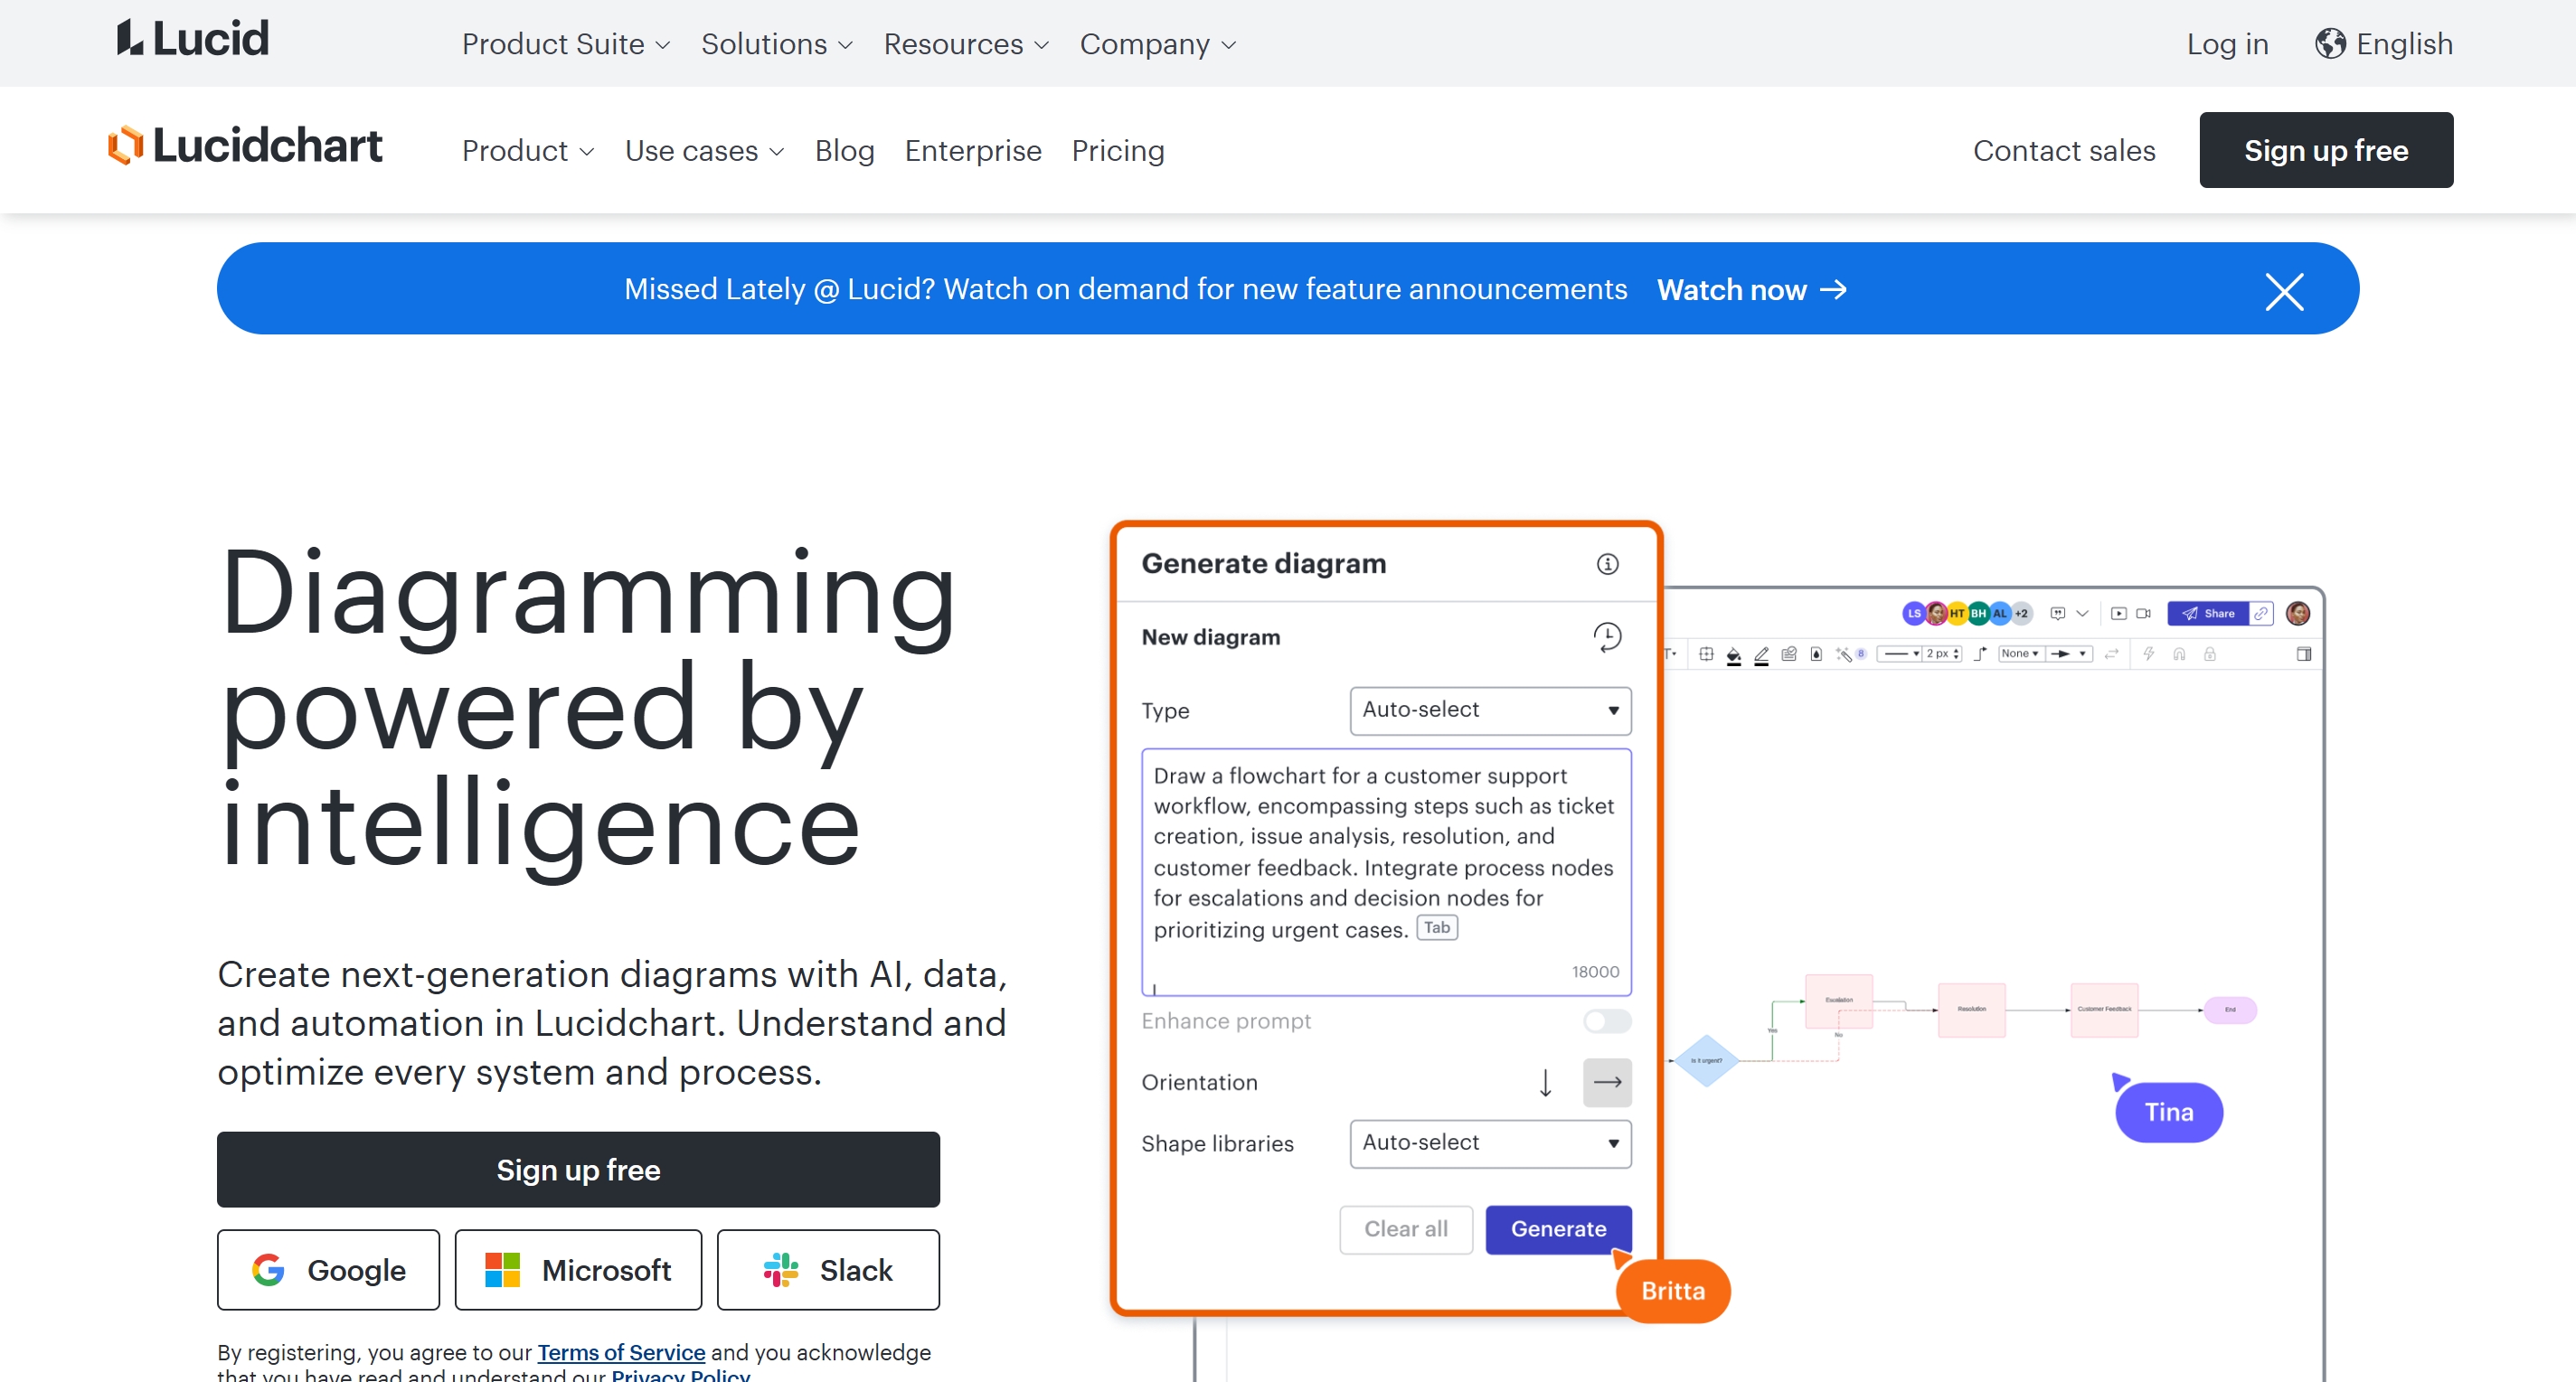The image size is (2576, 1382).
Task: Click the magic wand icon in toolbar
Action: point(1844,655)
